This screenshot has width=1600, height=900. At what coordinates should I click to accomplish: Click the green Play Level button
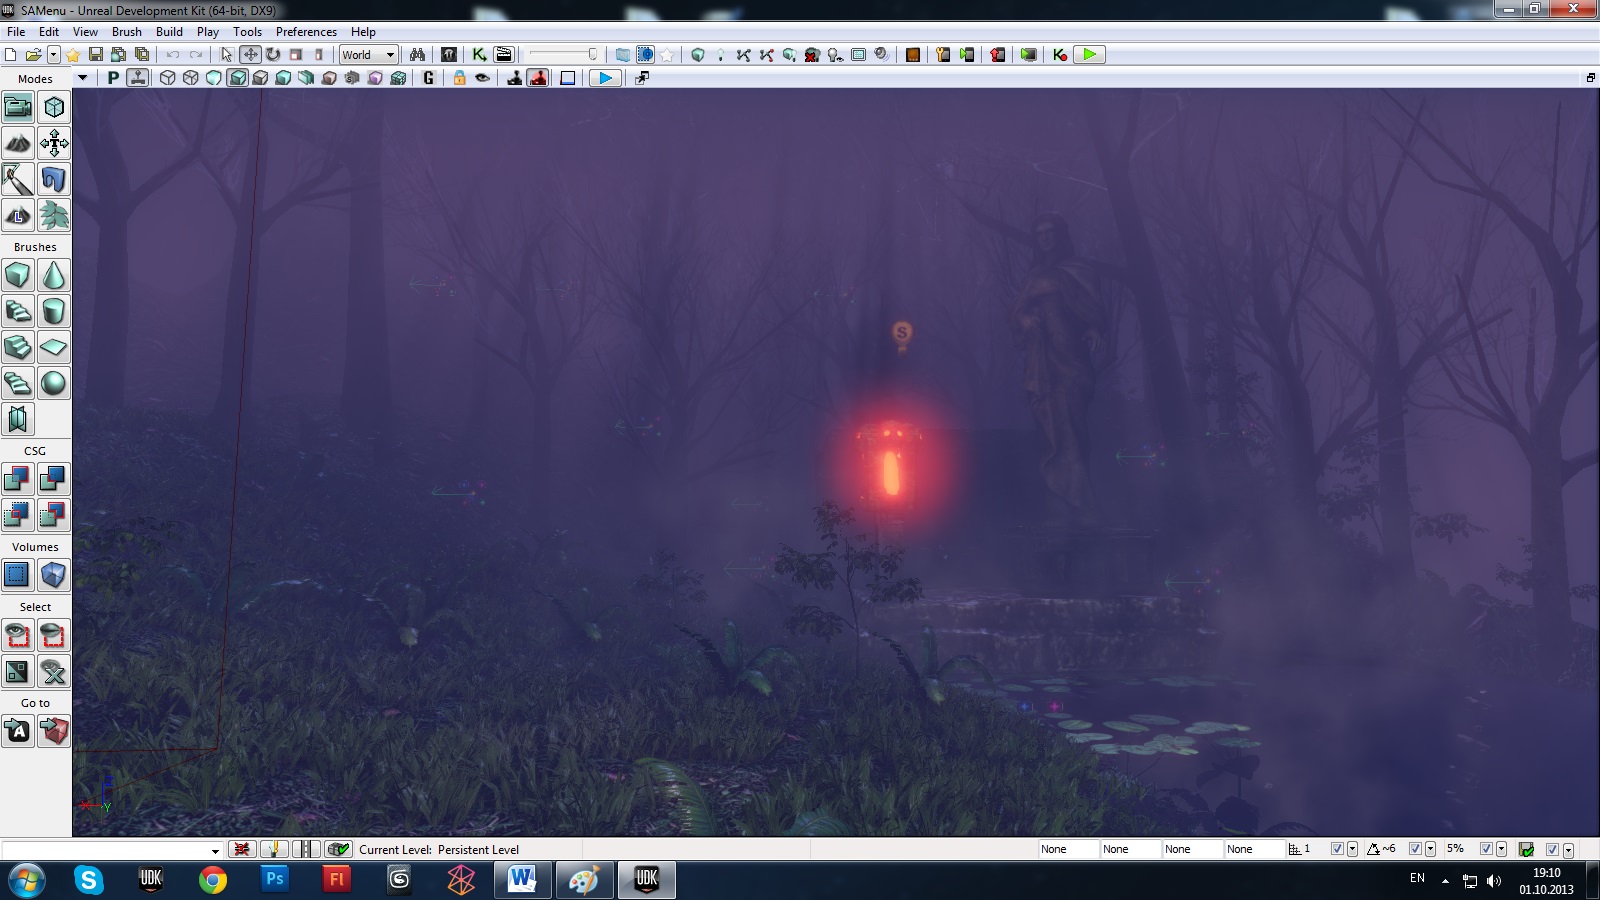[x=1089, y=55]
